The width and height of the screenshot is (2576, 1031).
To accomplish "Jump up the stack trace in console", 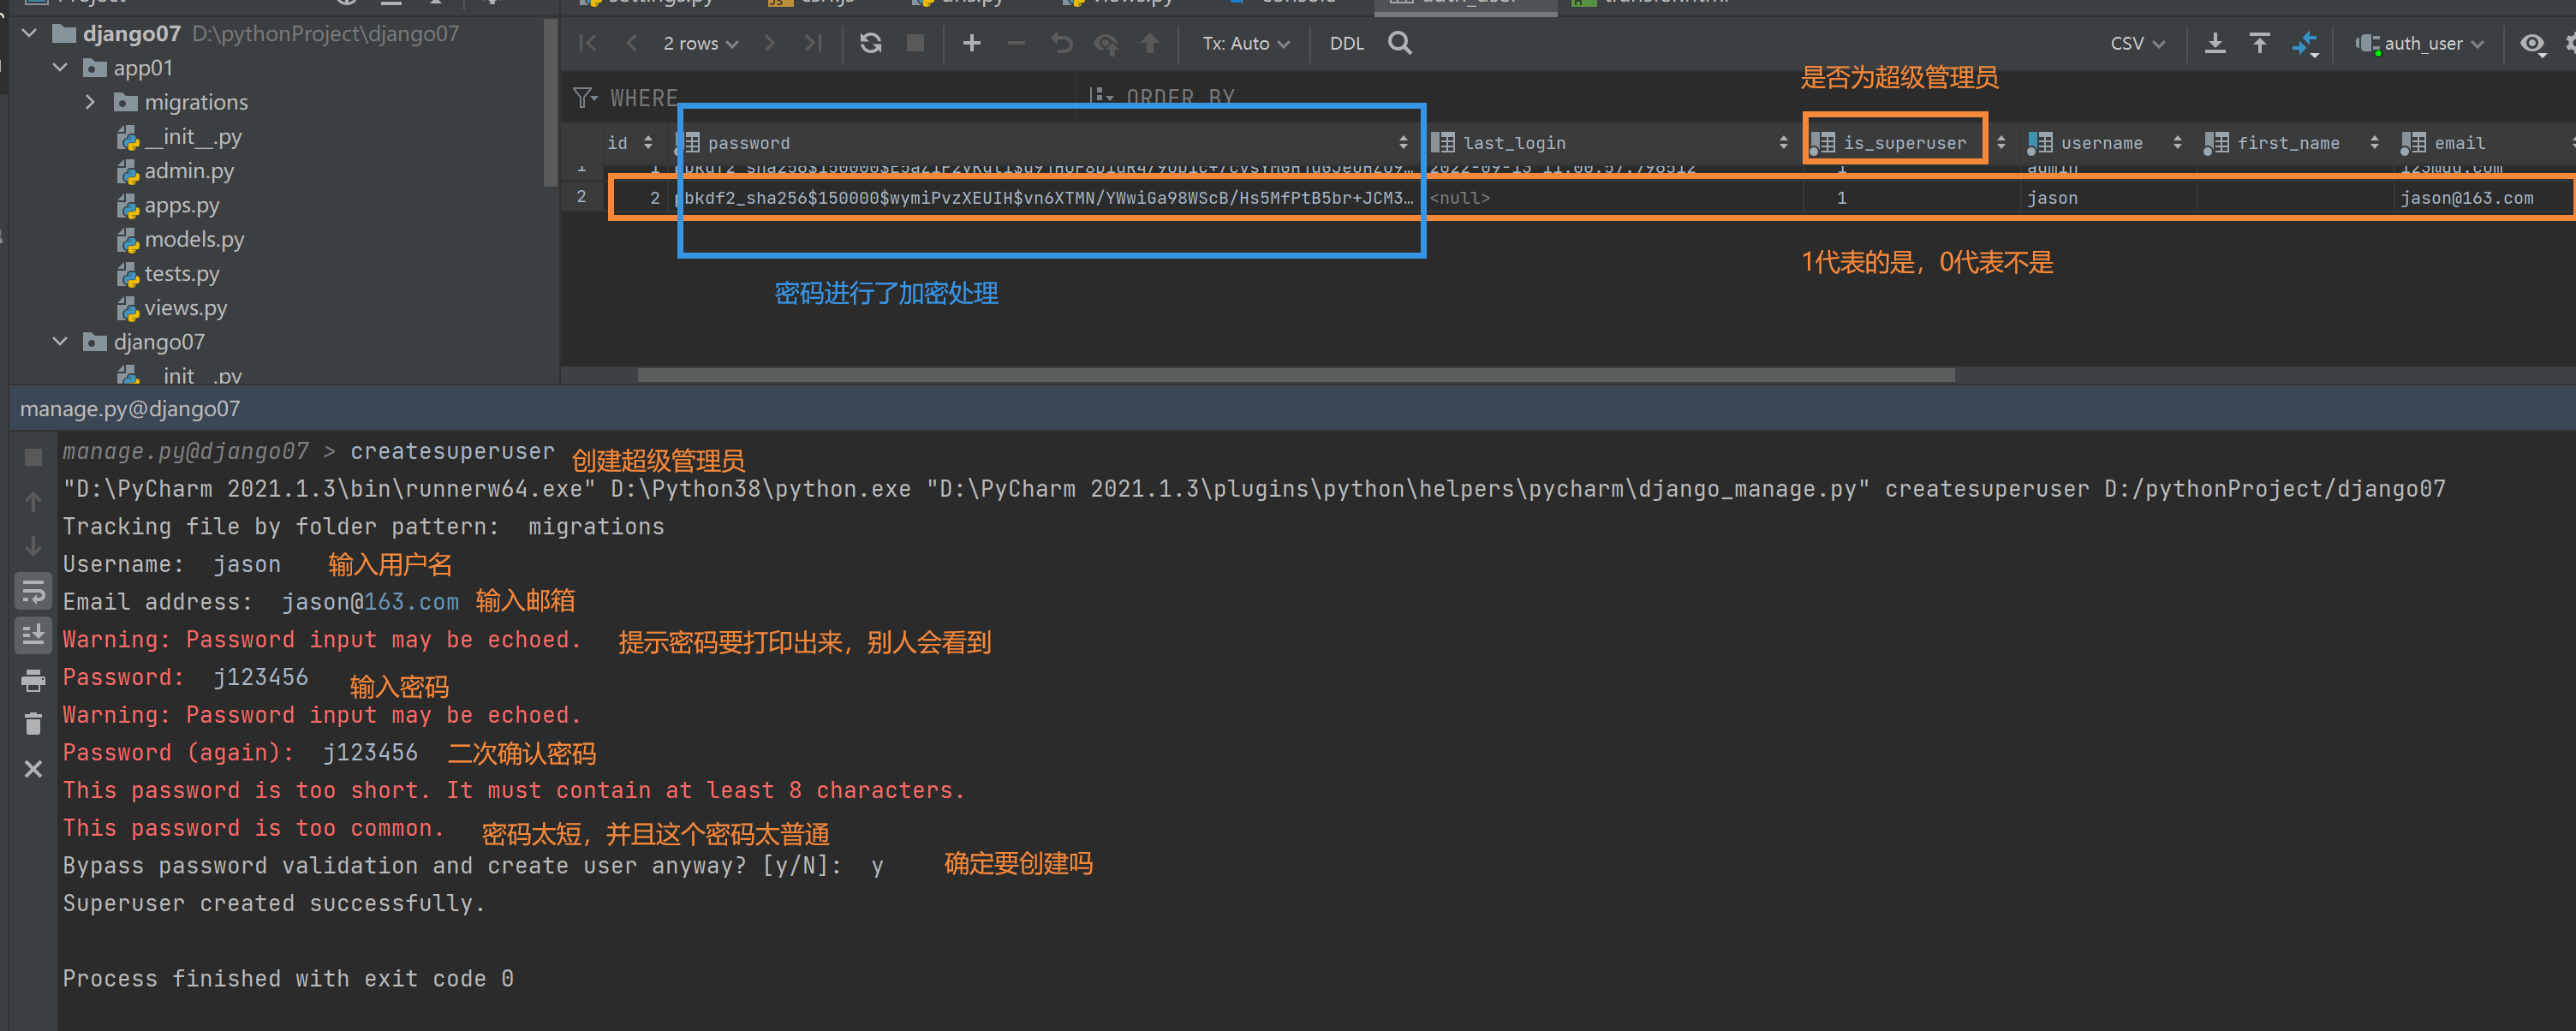I will tap(33, 501).
